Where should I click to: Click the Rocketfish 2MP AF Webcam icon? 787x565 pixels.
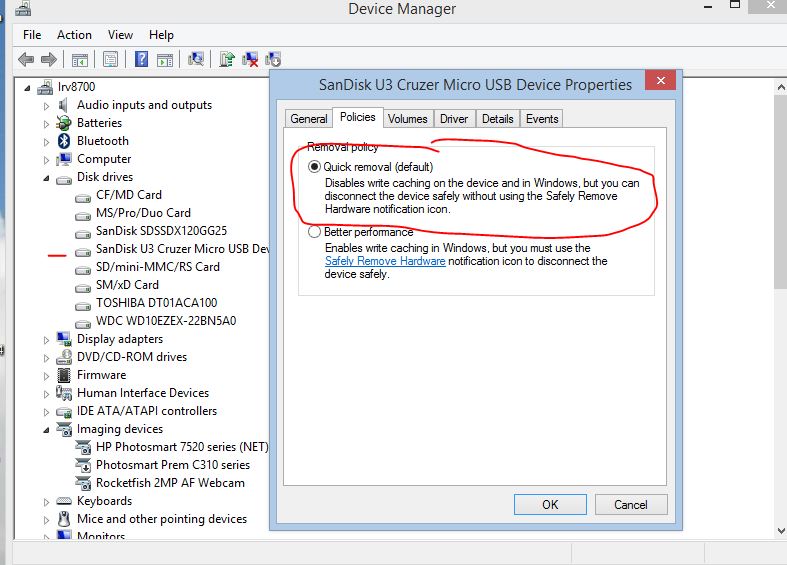point(83,483)
